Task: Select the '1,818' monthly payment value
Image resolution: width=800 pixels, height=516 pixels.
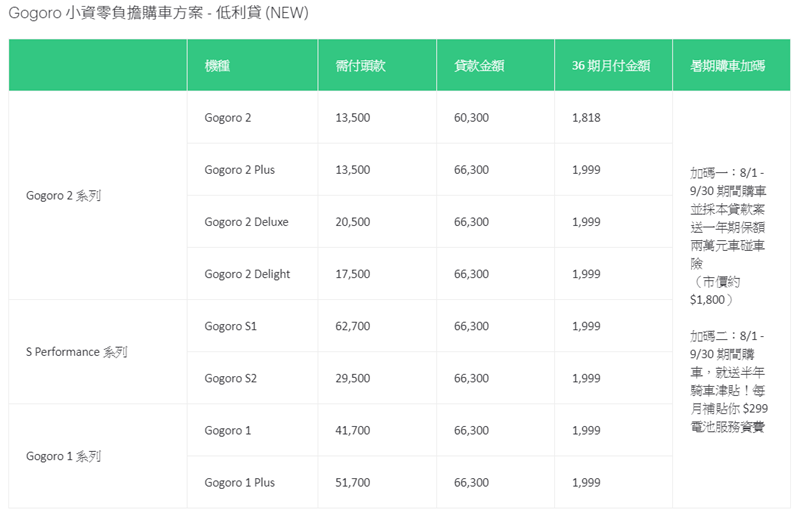Action: pyautogui.click(x=586, y=117)
